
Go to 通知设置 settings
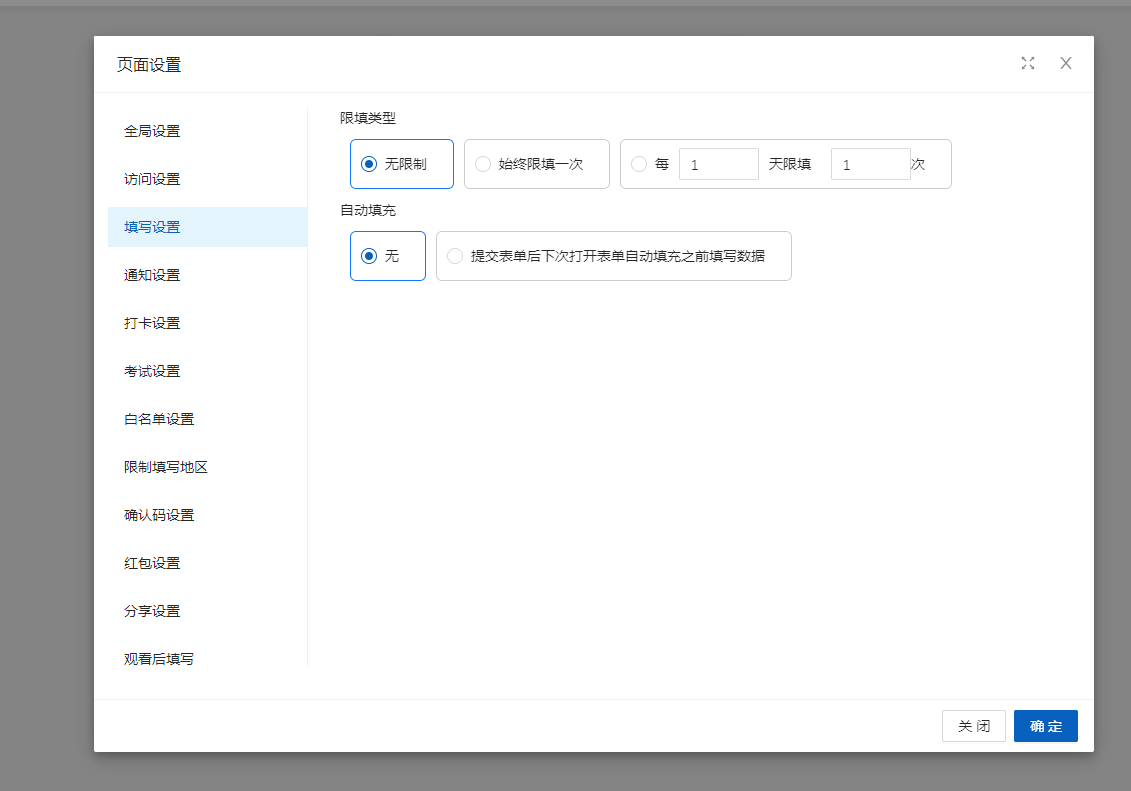tap(152, 275)
